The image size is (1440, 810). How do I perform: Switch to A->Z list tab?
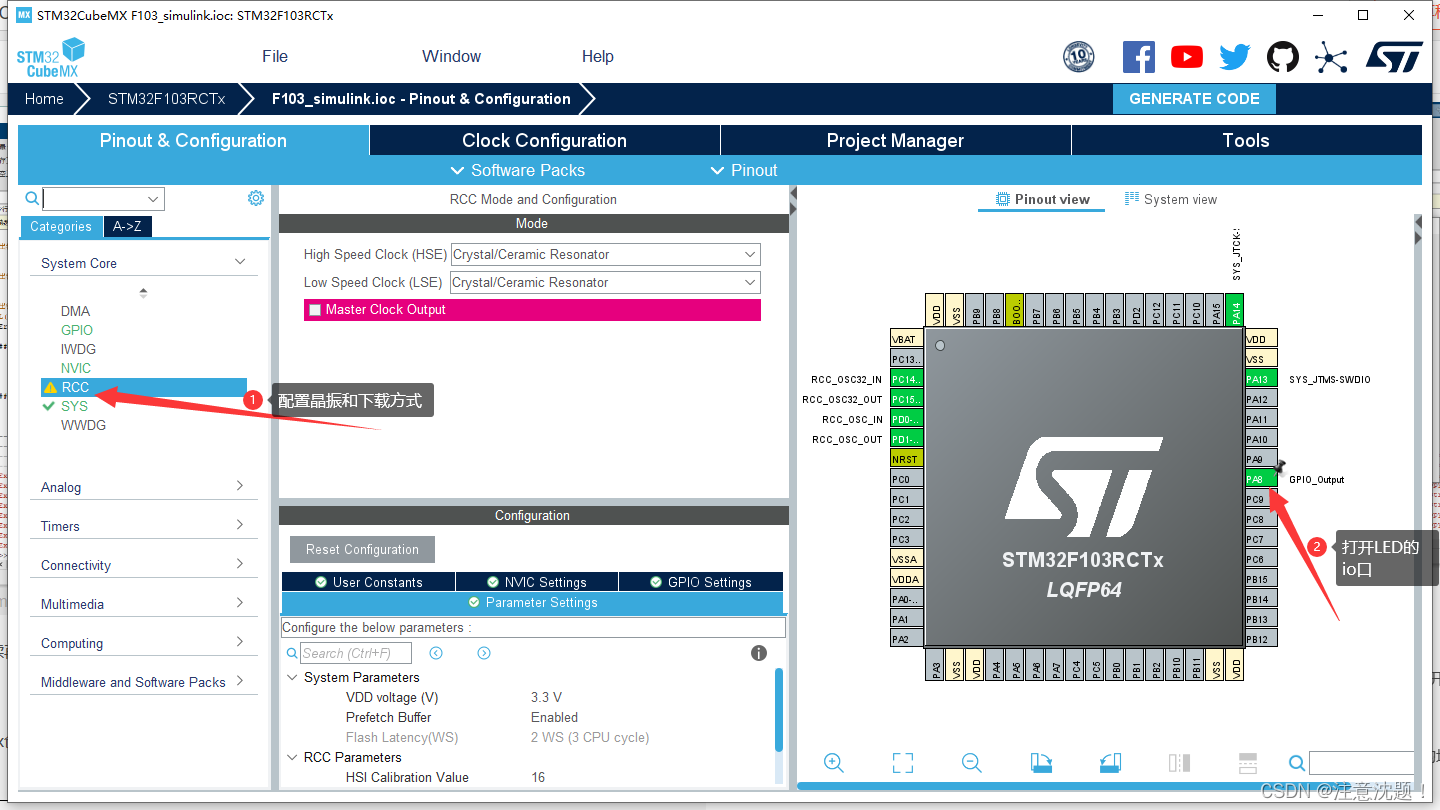(x=127, y=226)
